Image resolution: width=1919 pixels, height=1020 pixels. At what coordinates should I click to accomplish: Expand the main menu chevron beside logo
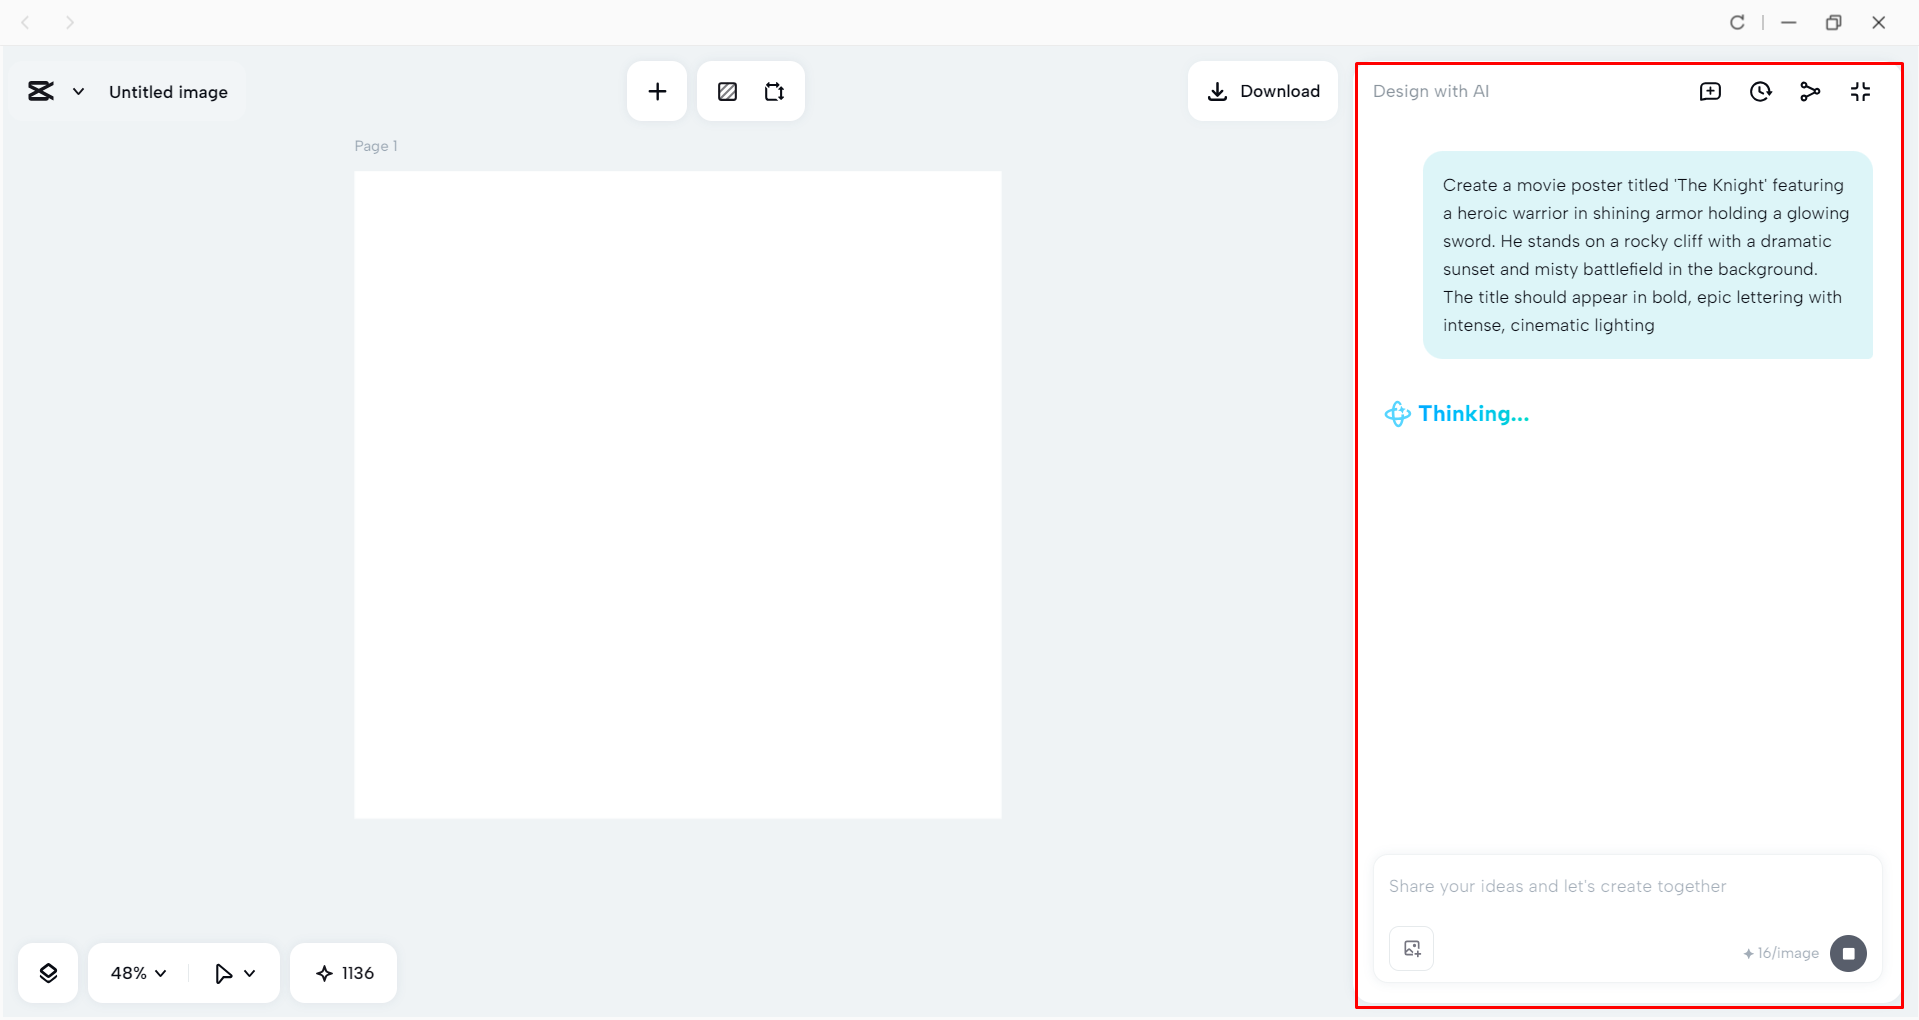pos(78,92)
